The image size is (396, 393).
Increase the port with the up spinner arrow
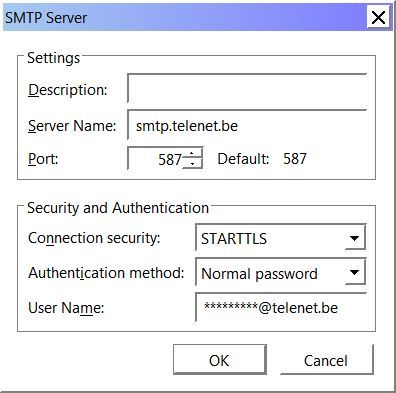[192, 153]
